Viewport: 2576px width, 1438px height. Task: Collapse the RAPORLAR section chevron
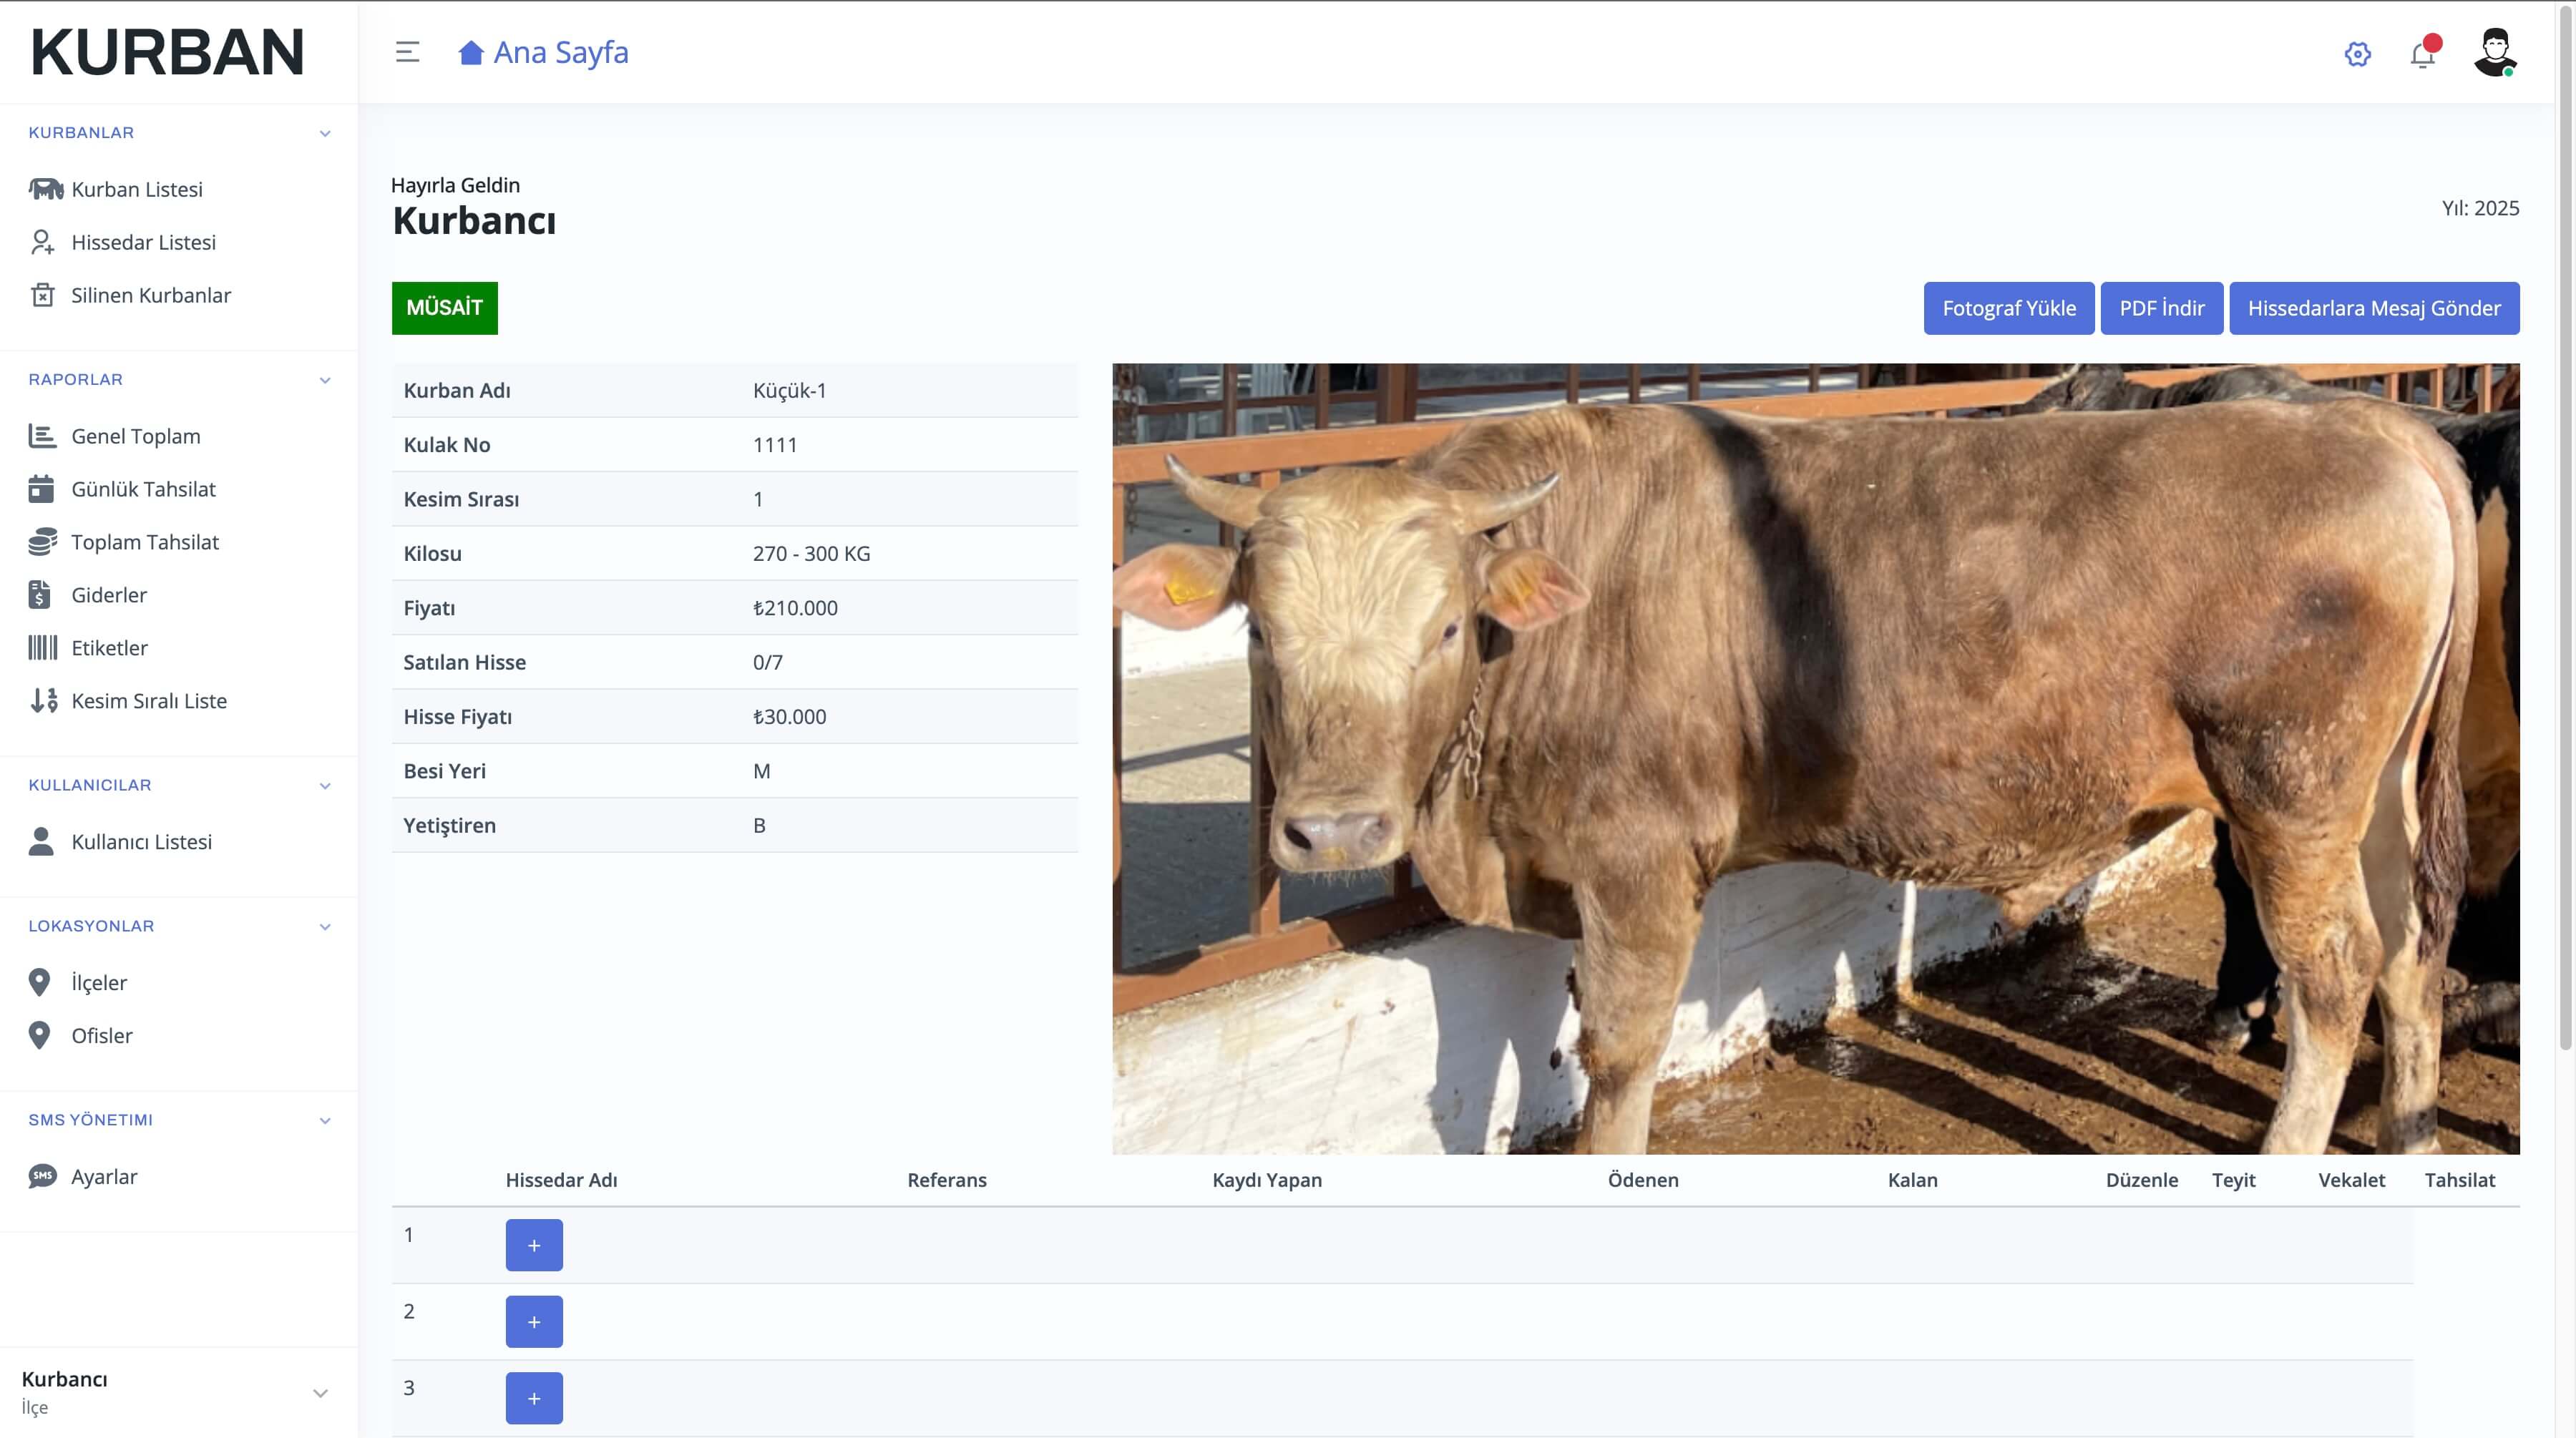coord(325,380)
